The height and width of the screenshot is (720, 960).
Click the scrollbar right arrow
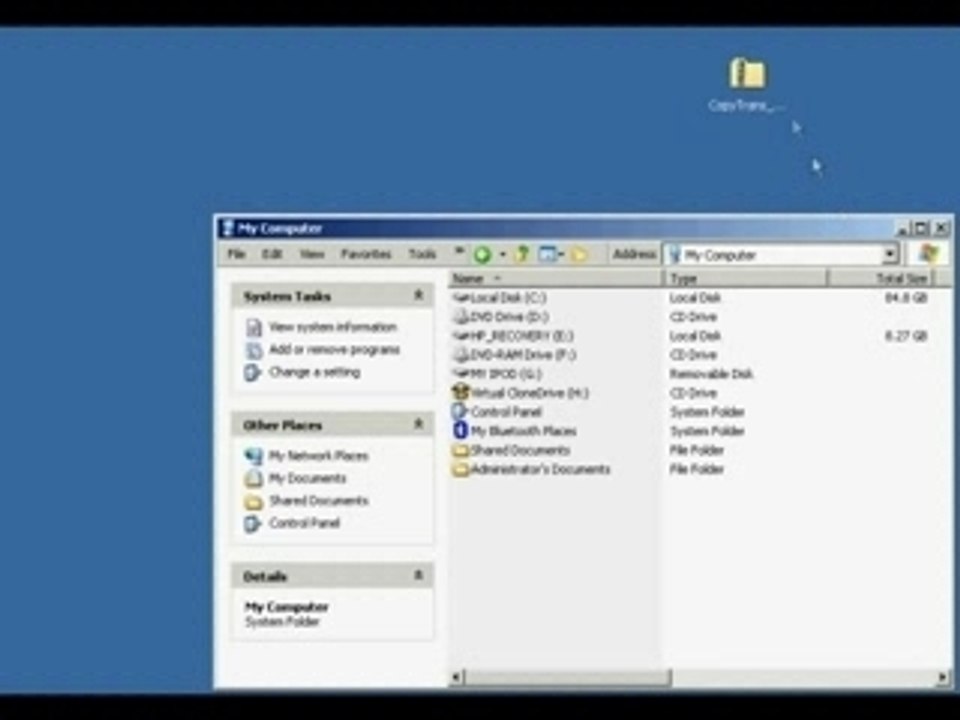[x=942, y=677]
